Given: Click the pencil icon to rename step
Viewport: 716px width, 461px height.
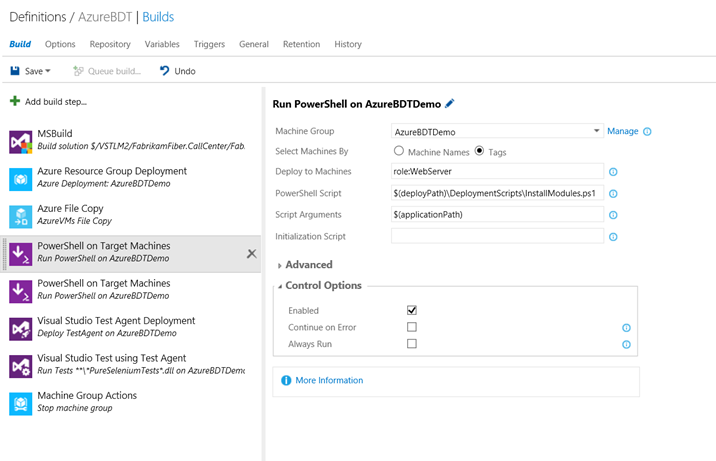Looking at the screenshot, I should click(x=450, y=104).
